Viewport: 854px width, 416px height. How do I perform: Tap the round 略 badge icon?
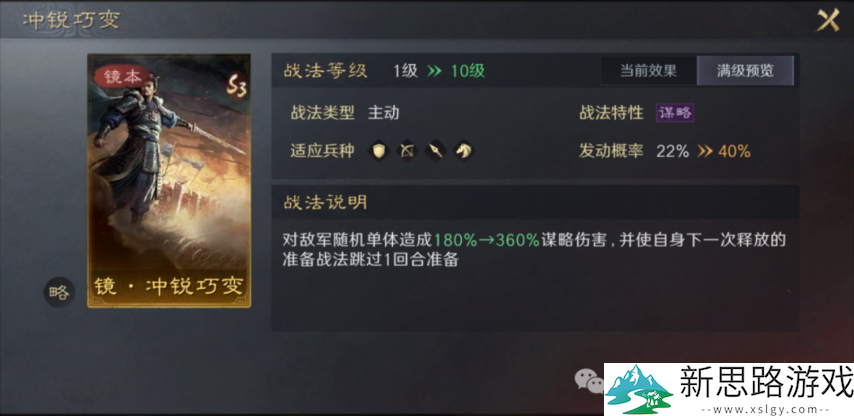point(59,292)
